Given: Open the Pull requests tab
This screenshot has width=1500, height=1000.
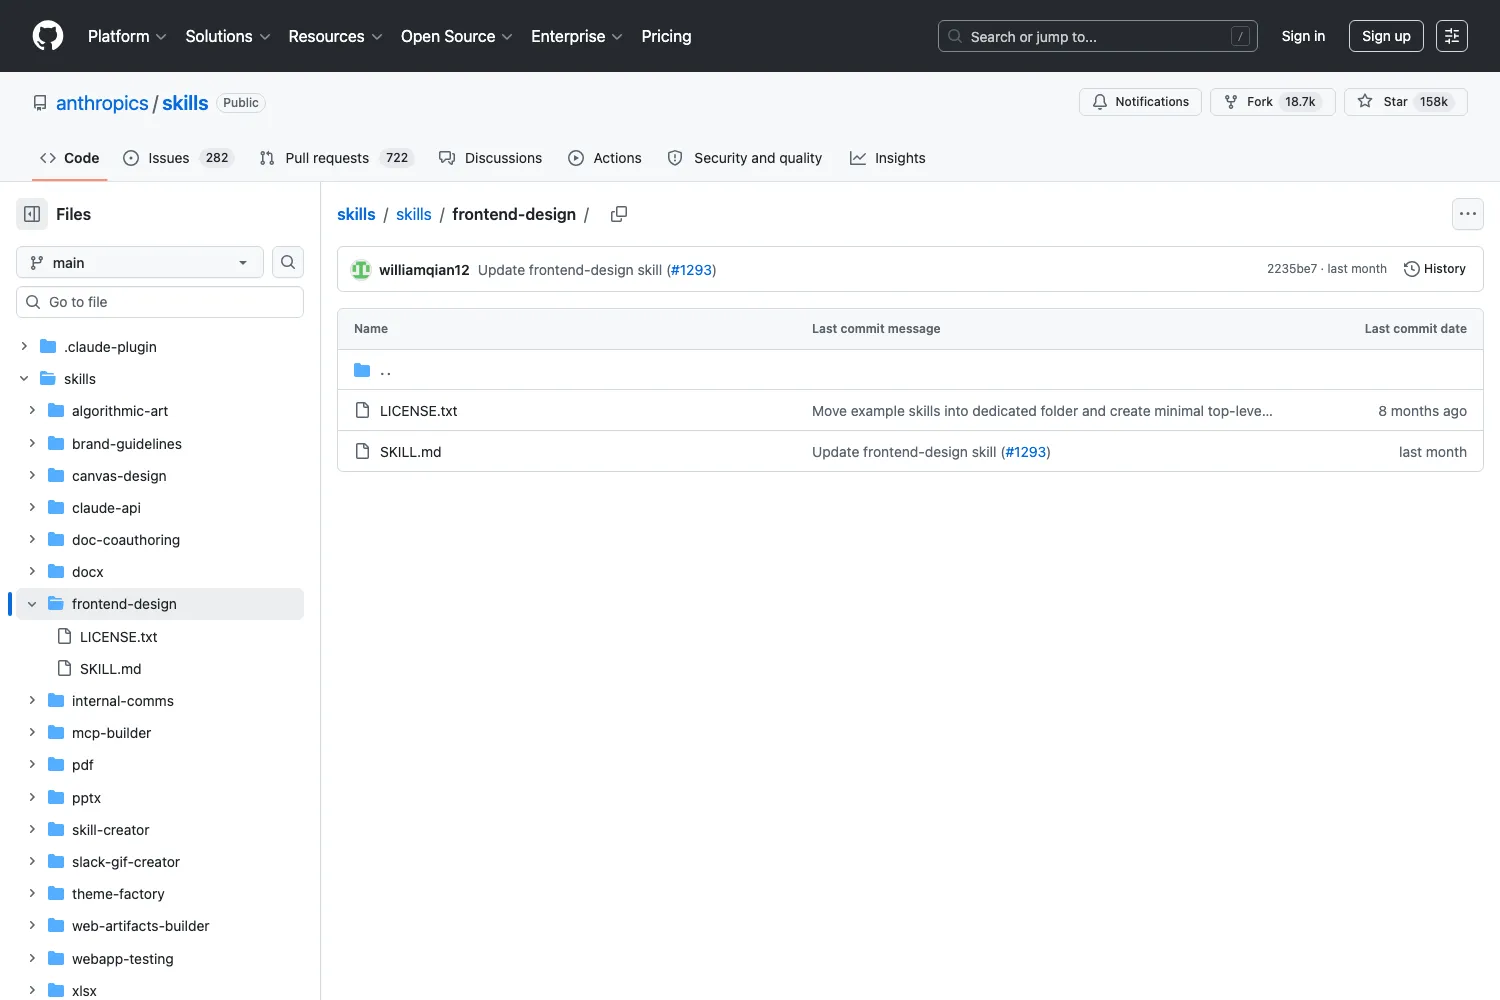Looking at the screenshot, I should [x=336, y=158].
